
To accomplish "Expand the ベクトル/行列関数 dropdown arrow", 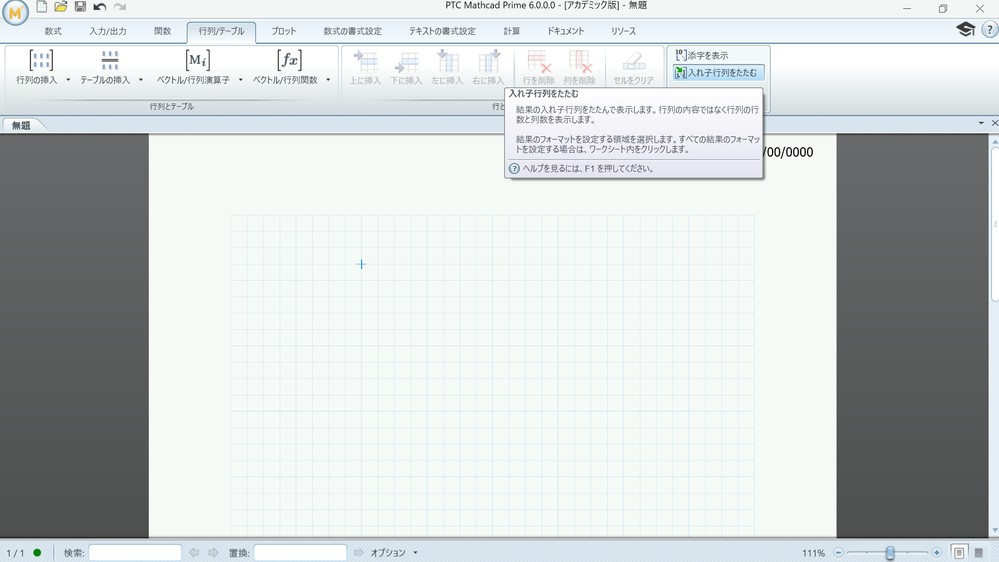I will 328,80.
